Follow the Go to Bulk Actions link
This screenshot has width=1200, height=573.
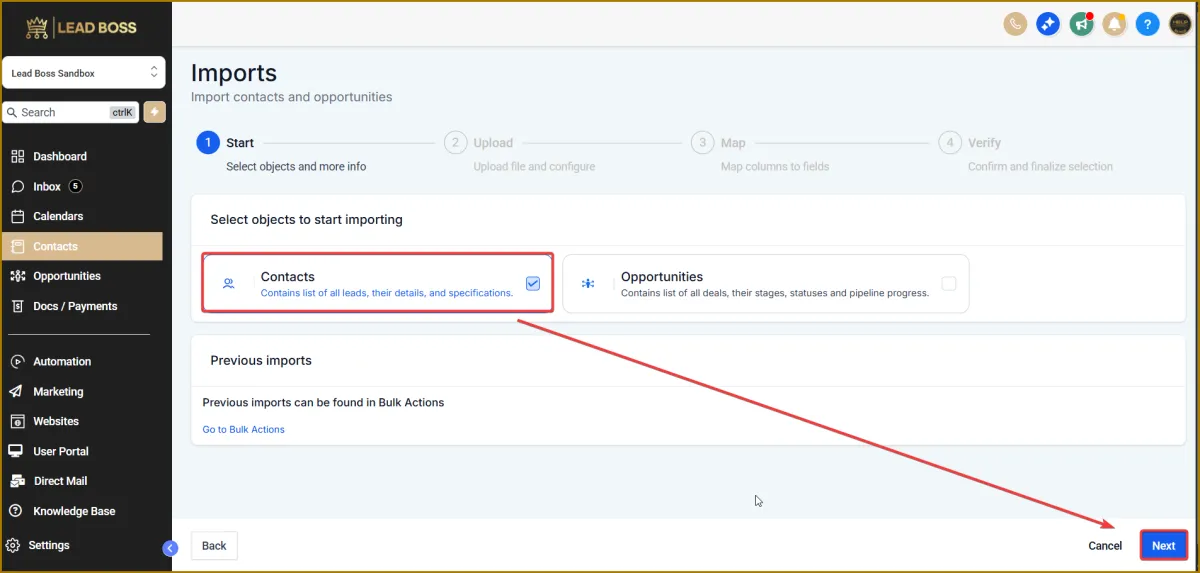(243, 429)
